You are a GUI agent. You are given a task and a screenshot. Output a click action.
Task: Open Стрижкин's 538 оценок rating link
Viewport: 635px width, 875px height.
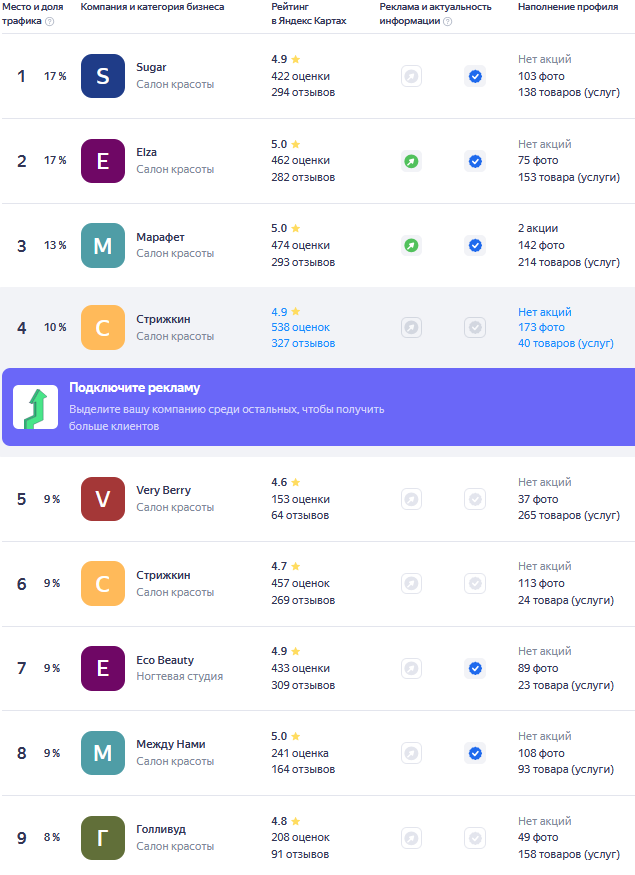point(300,328)
